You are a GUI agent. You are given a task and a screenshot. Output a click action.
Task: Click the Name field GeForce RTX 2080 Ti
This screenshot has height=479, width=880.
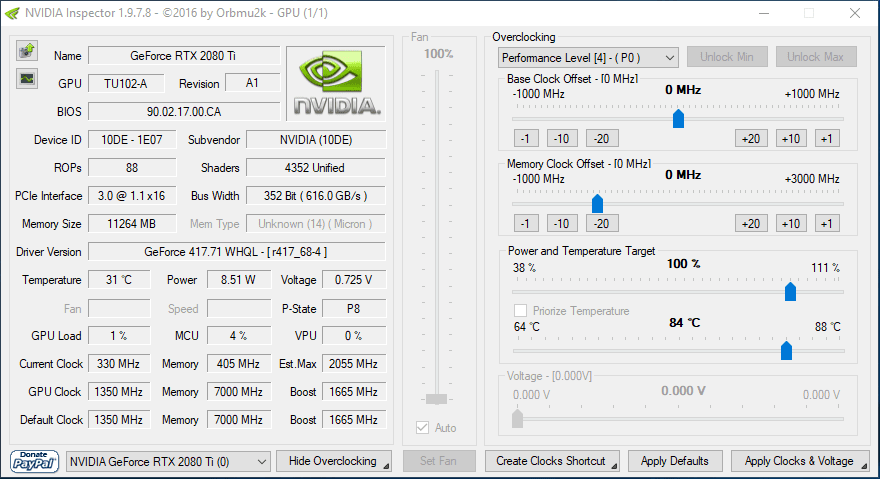pyautogui.click(x=184, y=56)
